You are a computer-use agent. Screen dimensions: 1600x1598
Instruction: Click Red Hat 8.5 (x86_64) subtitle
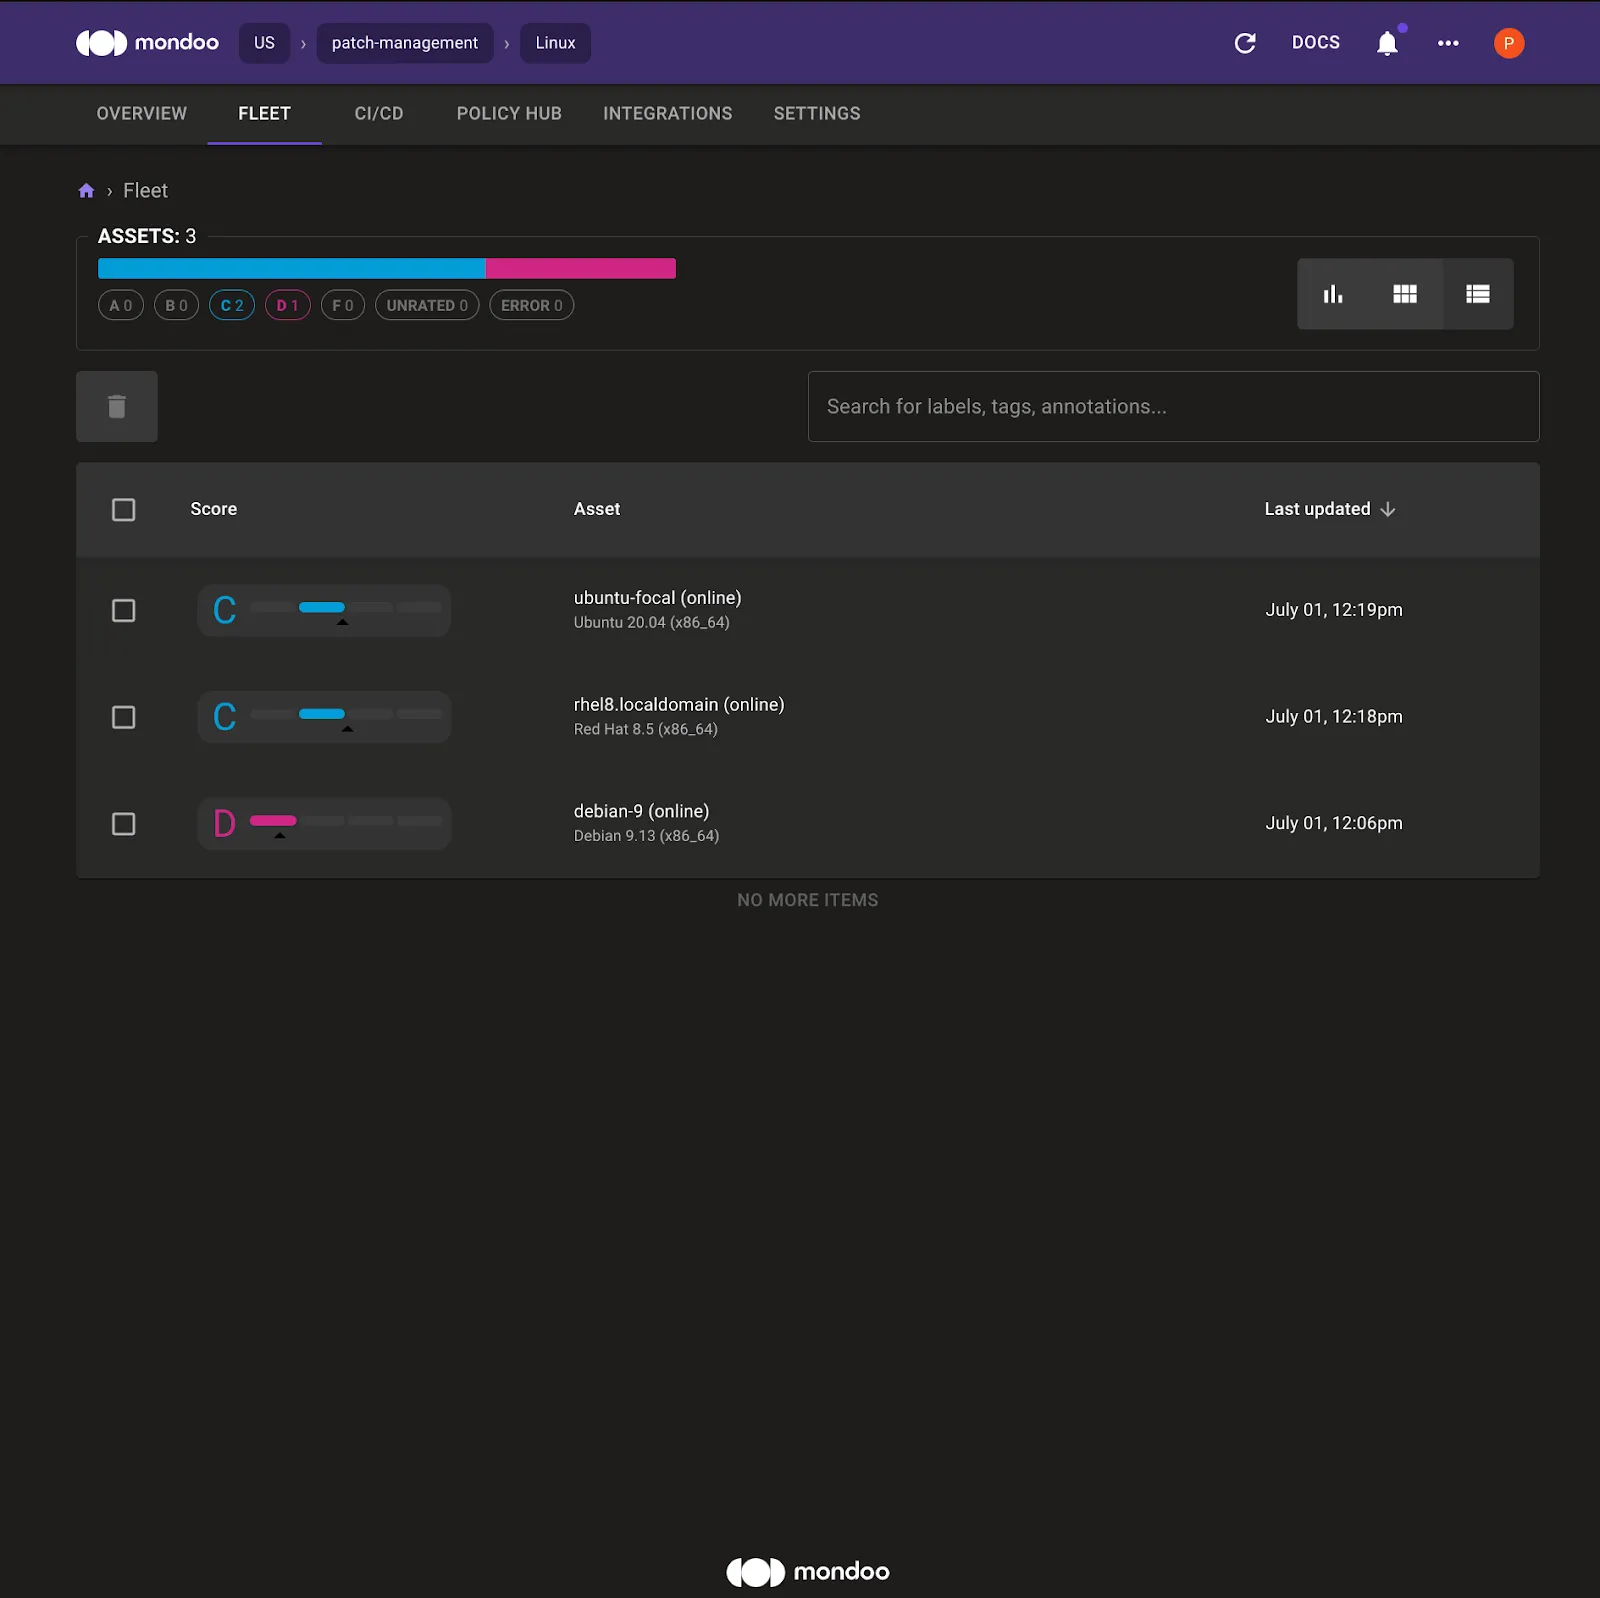pyautogui.click(x=646, y=729)
